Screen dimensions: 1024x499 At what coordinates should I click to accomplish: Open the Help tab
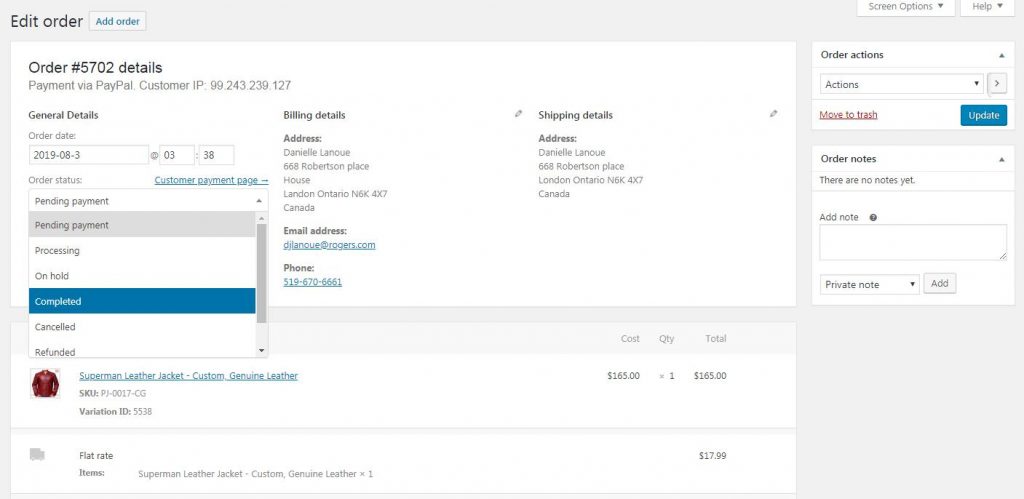point(987,7)
